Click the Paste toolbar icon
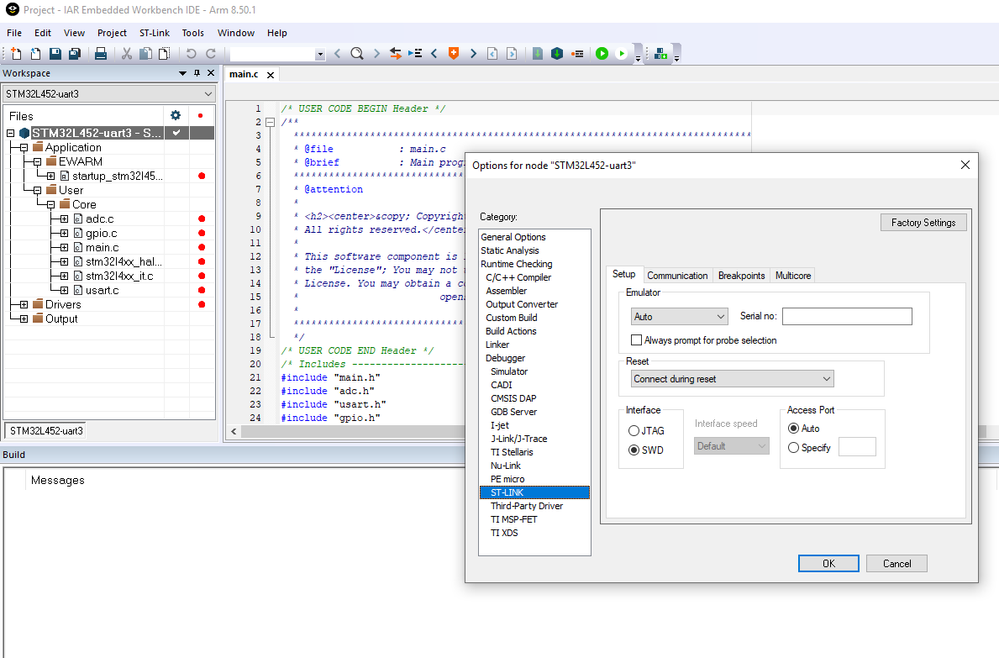 164,54
